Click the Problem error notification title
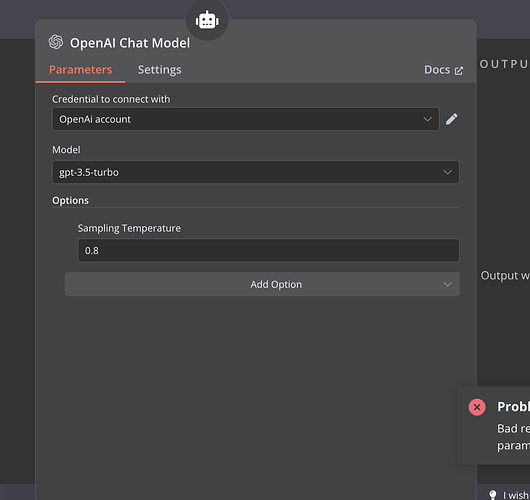Viewport: 530px width, 500px height. tap(513, 407)
